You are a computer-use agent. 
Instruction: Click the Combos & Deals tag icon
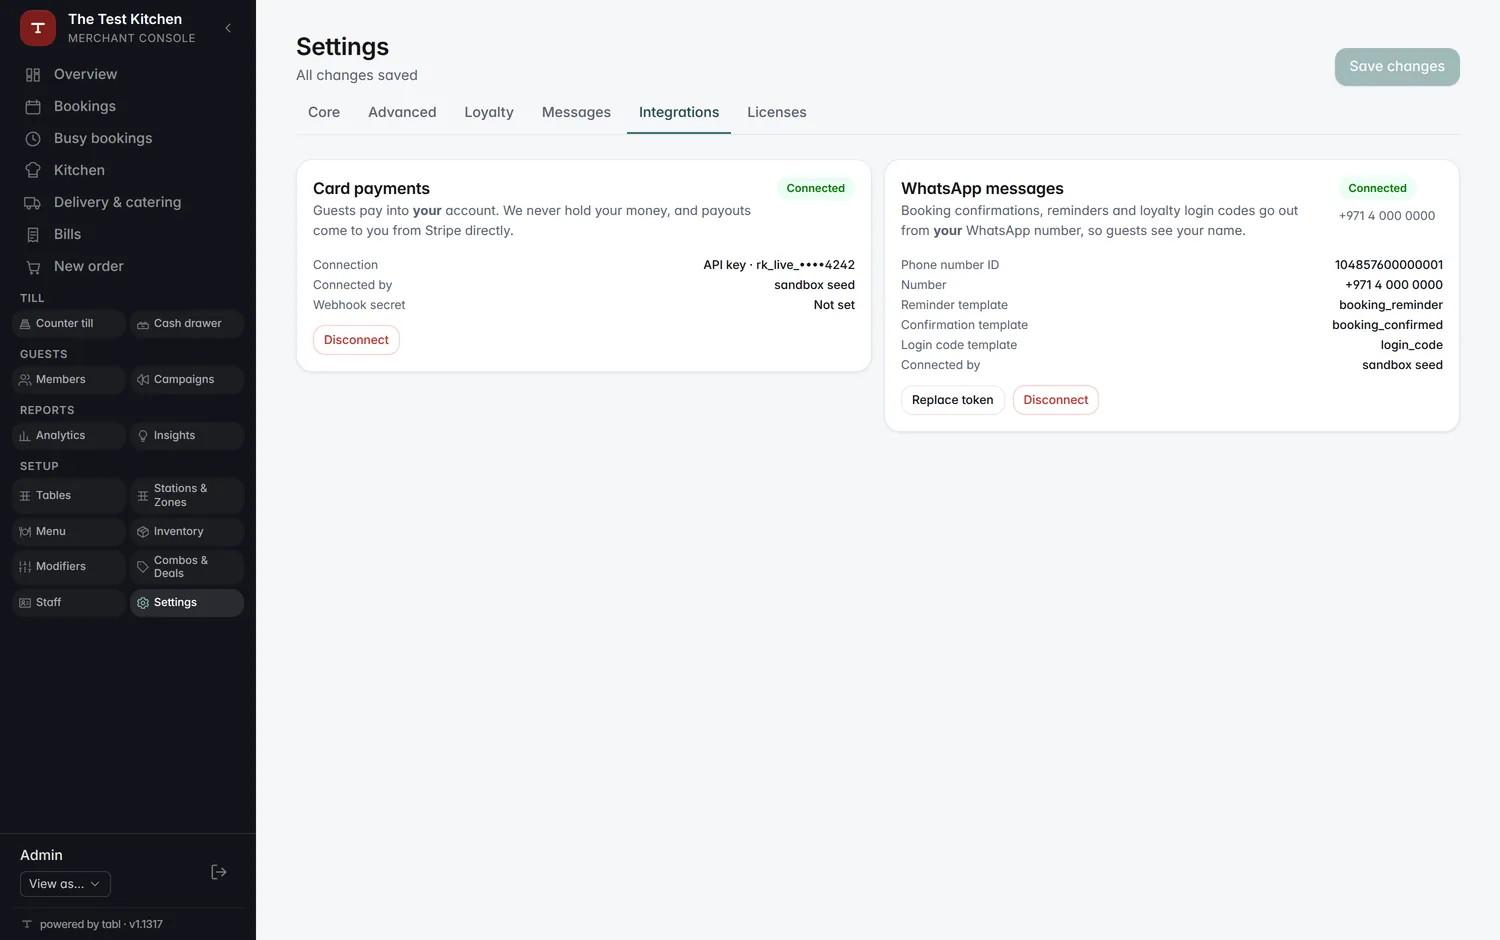coord(143,567)
